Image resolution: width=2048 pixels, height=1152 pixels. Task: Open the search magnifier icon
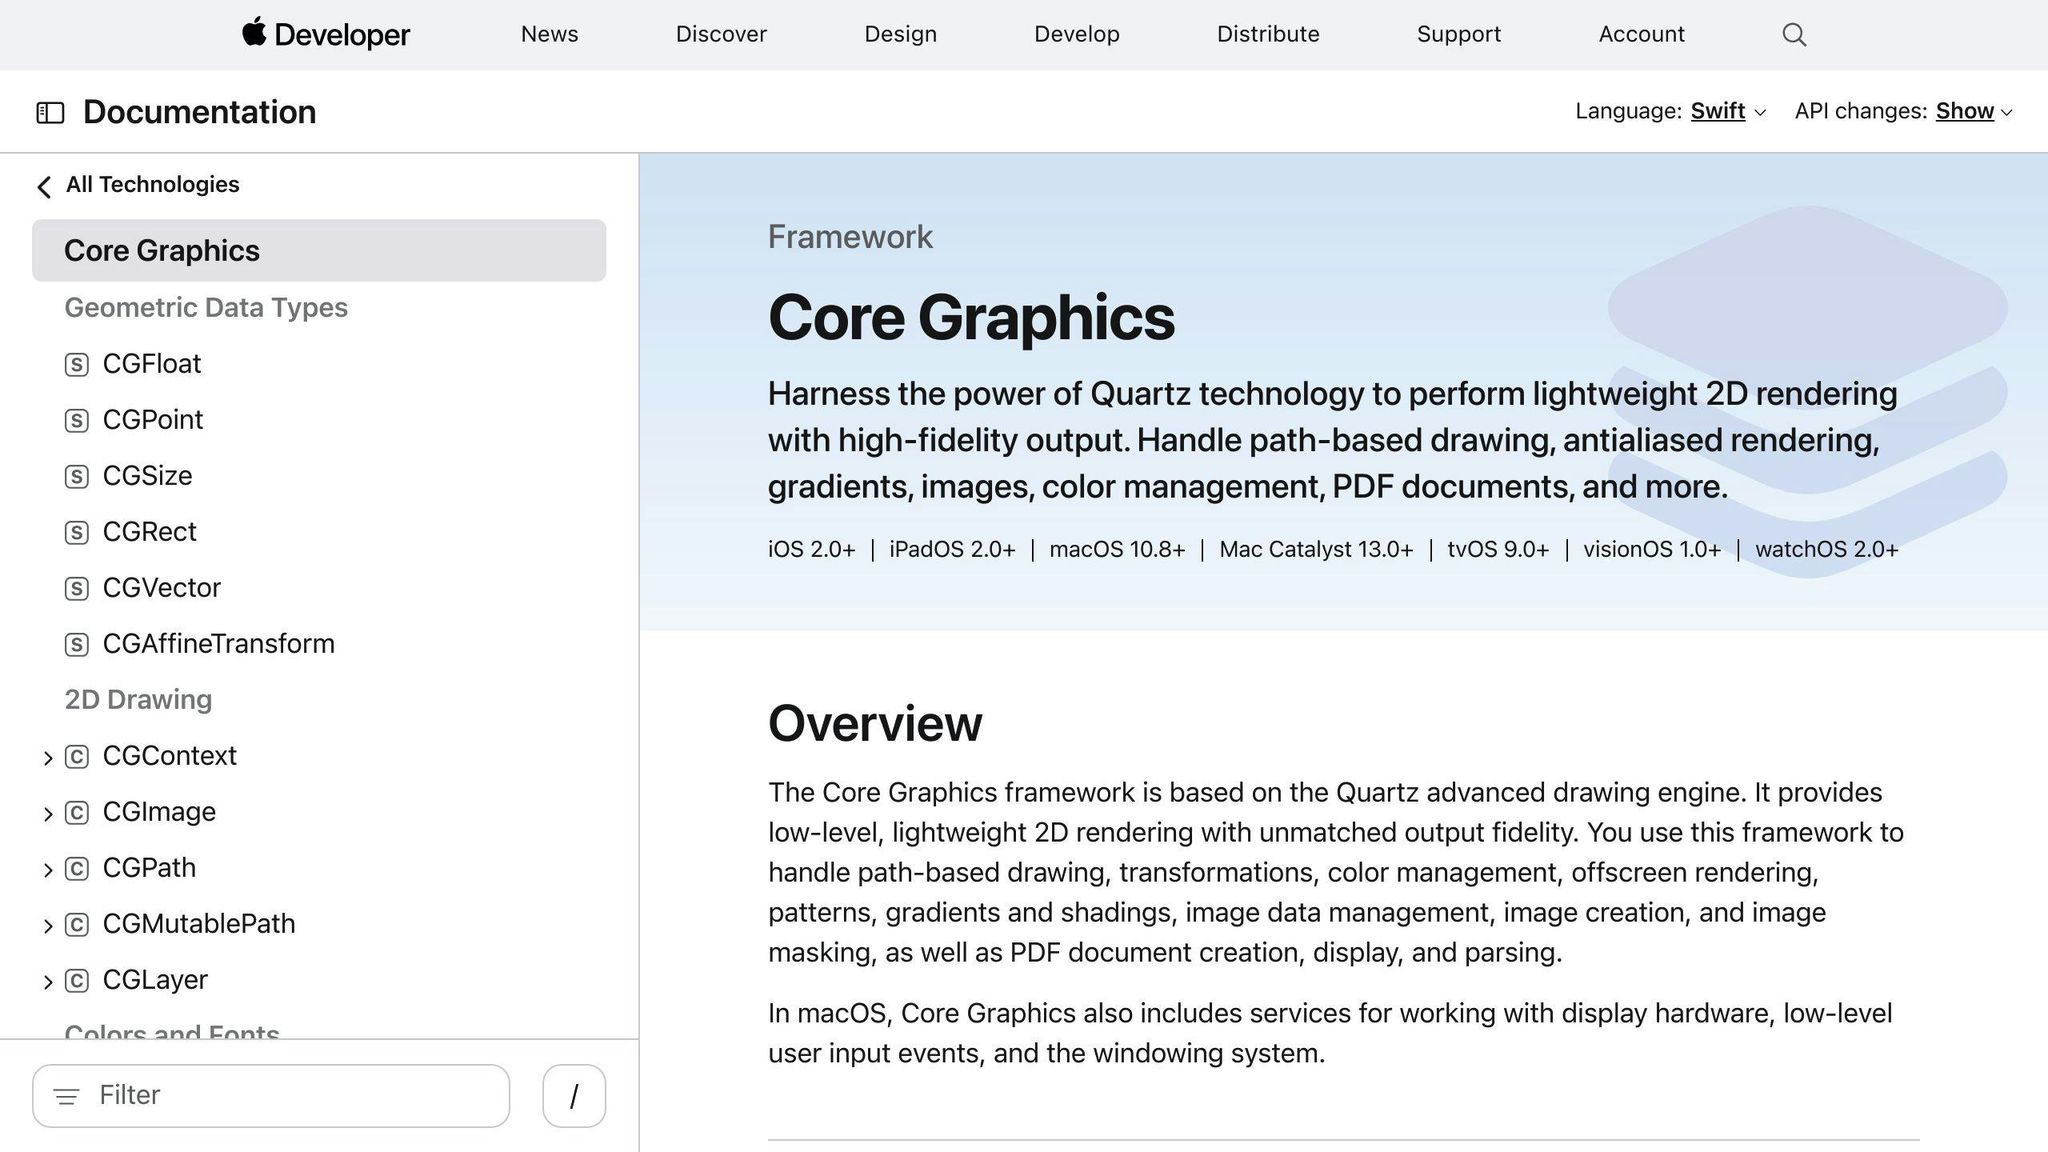coord(1794,35)
